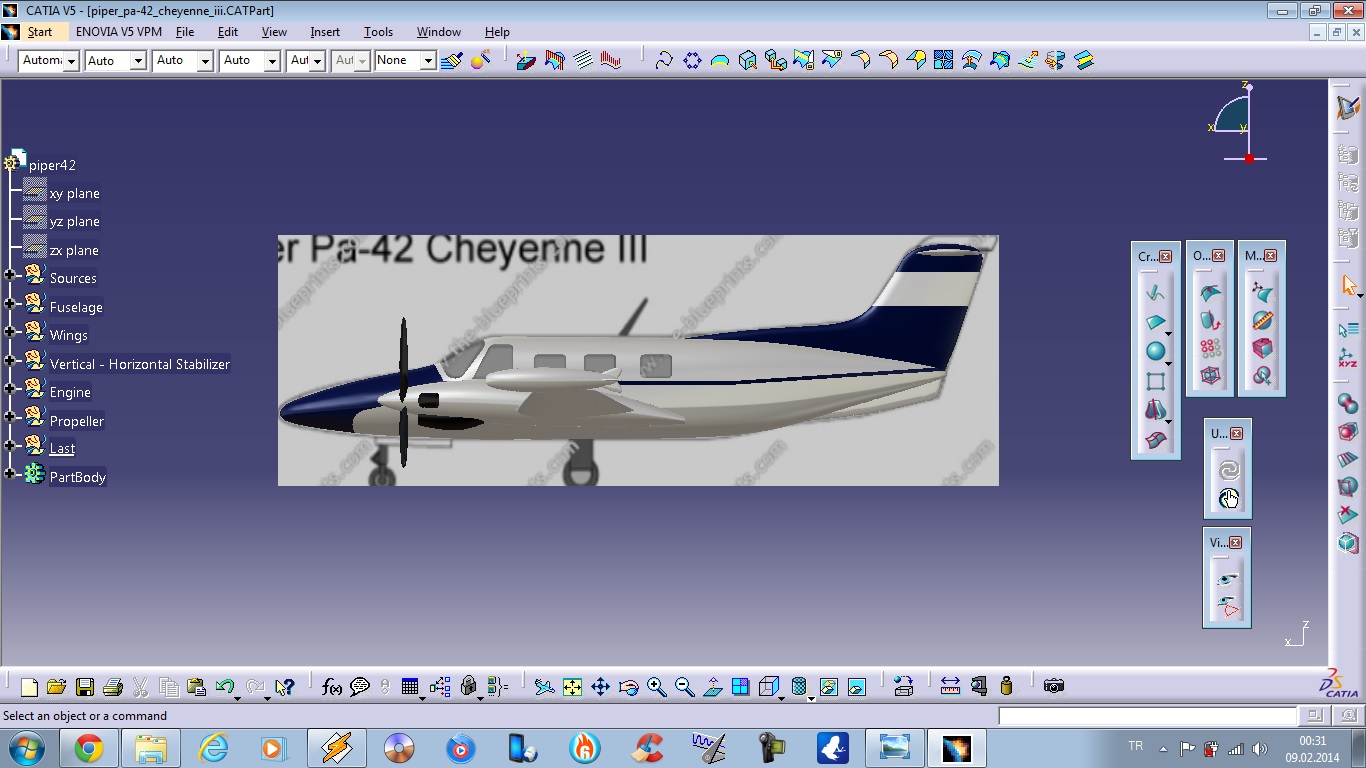This screenshot has height=768, width=1366.
Task: Select the Sphere surface tool
Action: click(x=1156, y=352)
